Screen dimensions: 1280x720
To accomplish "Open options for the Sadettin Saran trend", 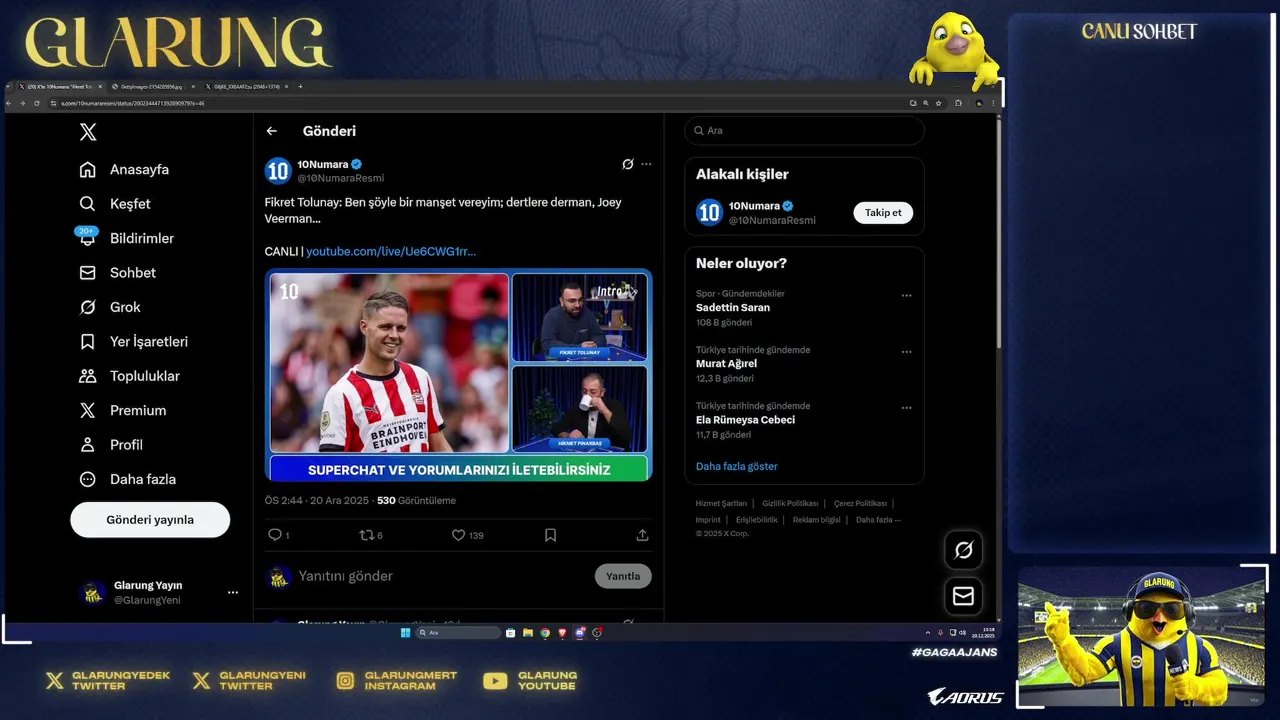I will click(x=906, y=296).
